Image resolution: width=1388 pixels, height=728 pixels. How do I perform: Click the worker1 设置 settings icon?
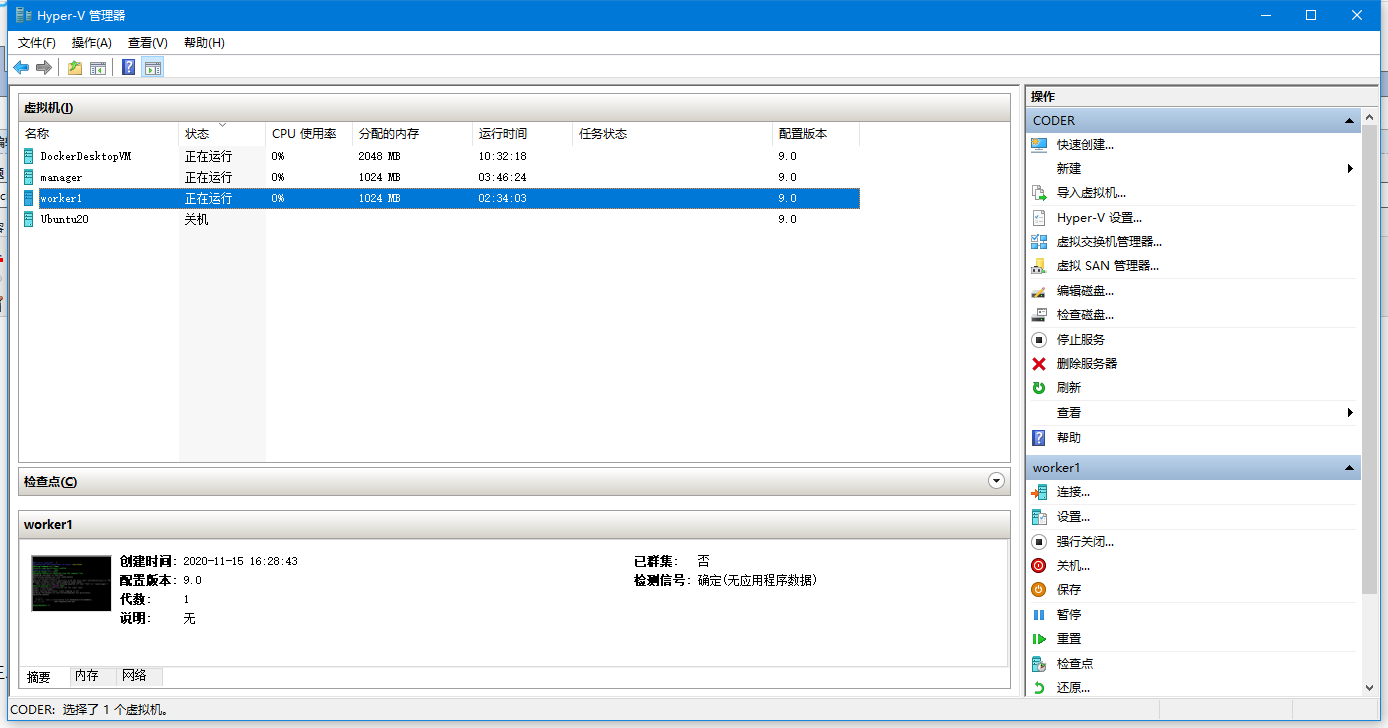point(1039,517)
